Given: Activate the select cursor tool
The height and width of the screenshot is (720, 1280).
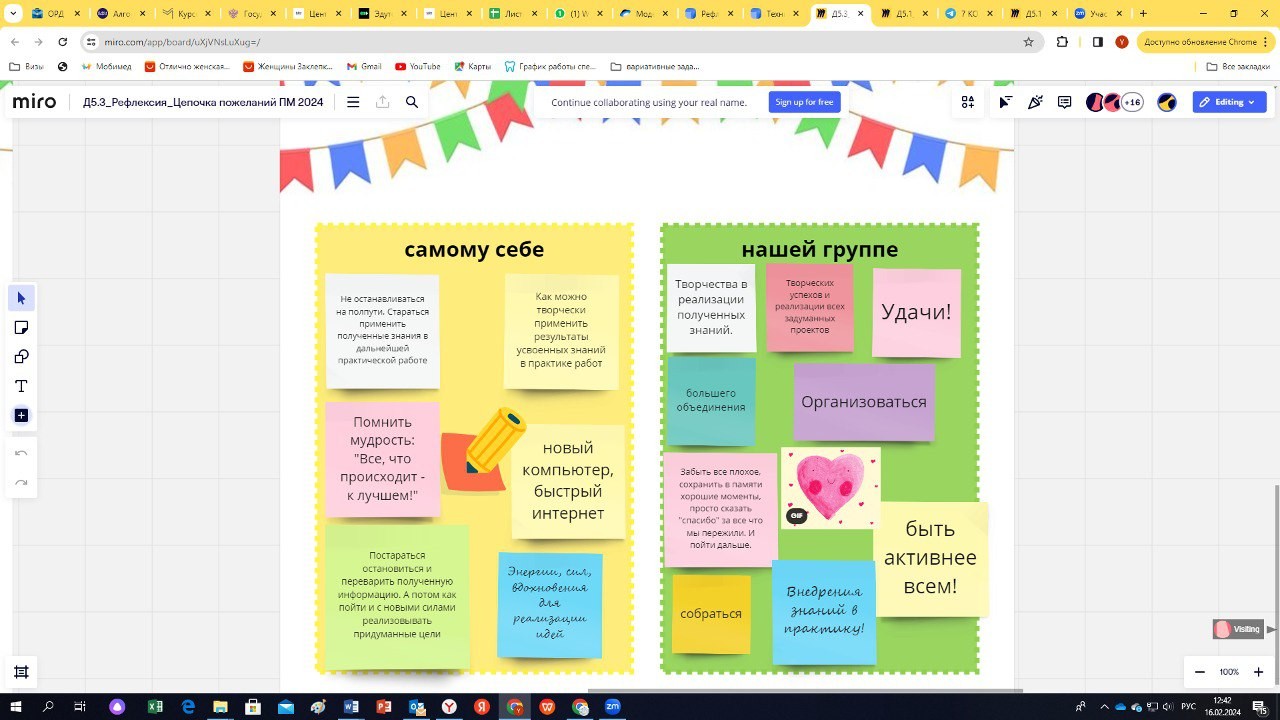Looking at the screenshot, I should pyautogui.click(x=21, y=298).
